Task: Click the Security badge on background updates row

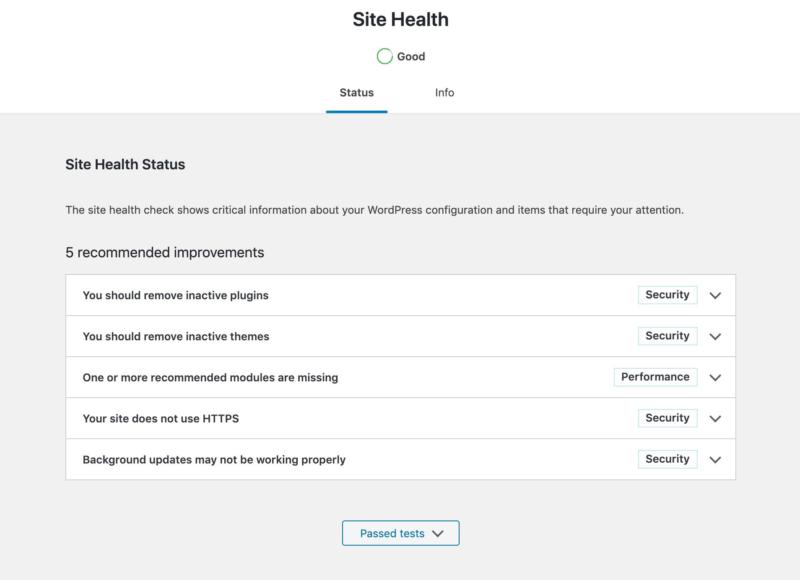Action: tap(667, 459)
